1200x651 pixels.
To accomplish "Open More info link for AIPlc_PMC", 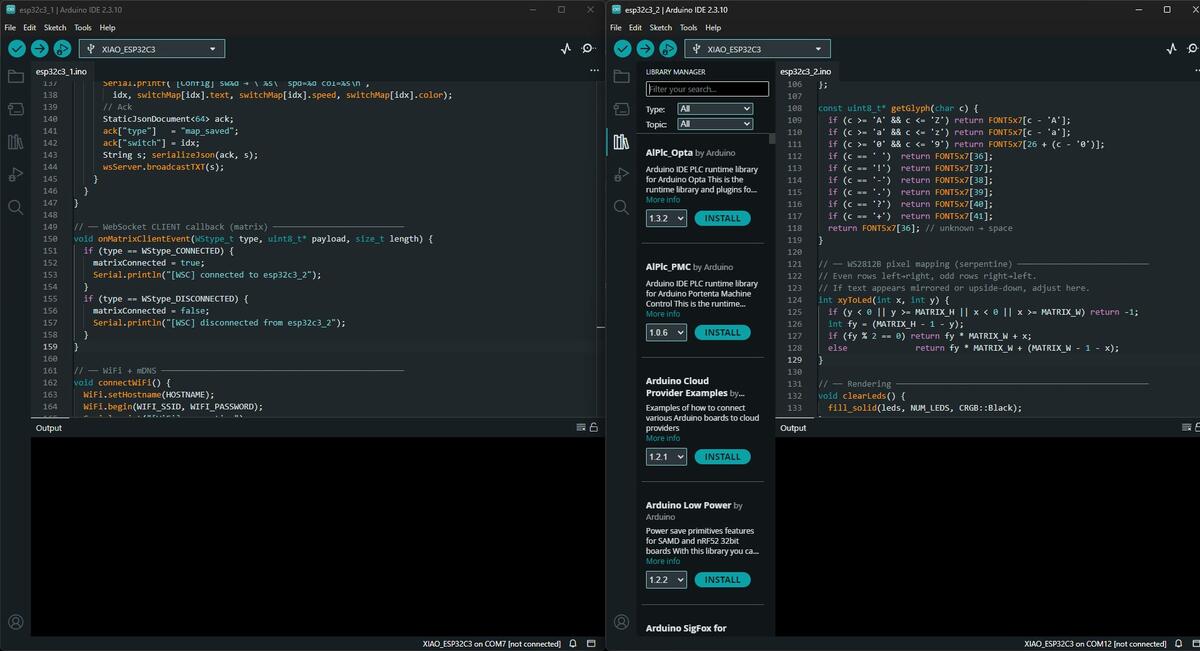I will 663,314.
